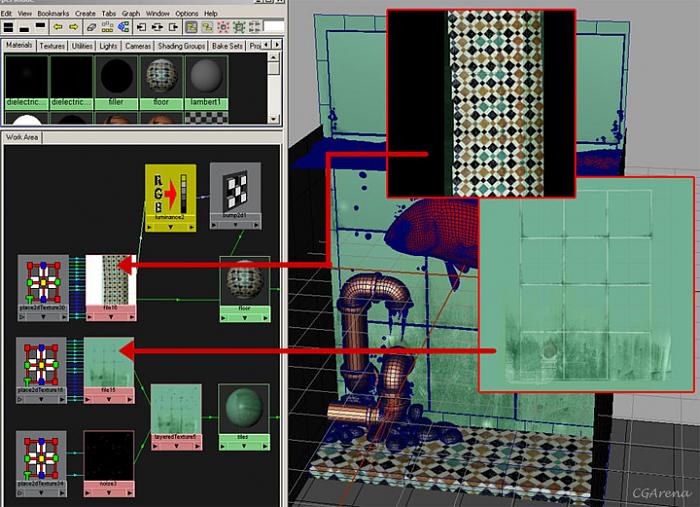The height and width of the screenshot is (507, 700).
Task: Select the filler material swatch
Action: tap(117, 82)
